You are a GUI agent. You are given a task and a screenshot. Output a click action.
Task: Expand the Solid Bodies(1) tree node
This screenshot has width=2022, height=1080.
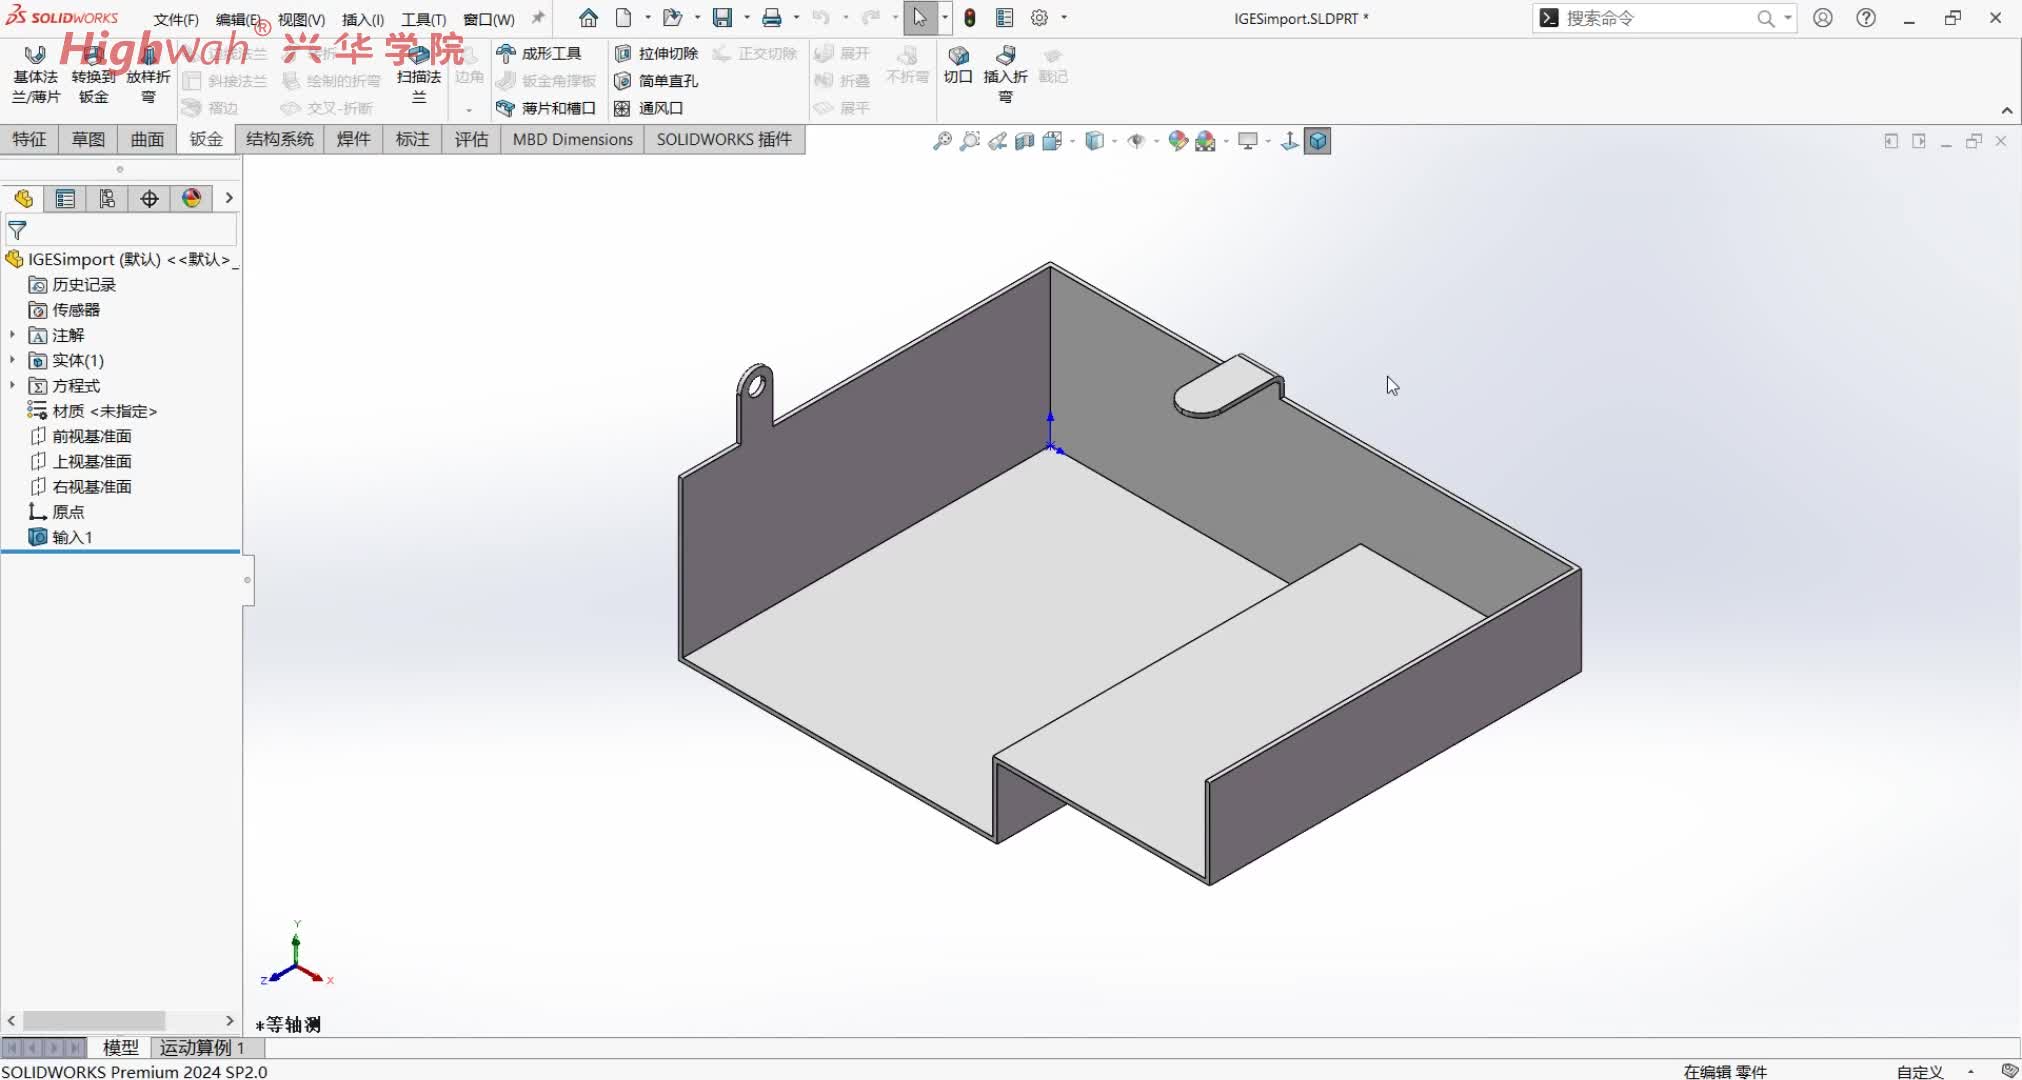[x=12, y=360]
